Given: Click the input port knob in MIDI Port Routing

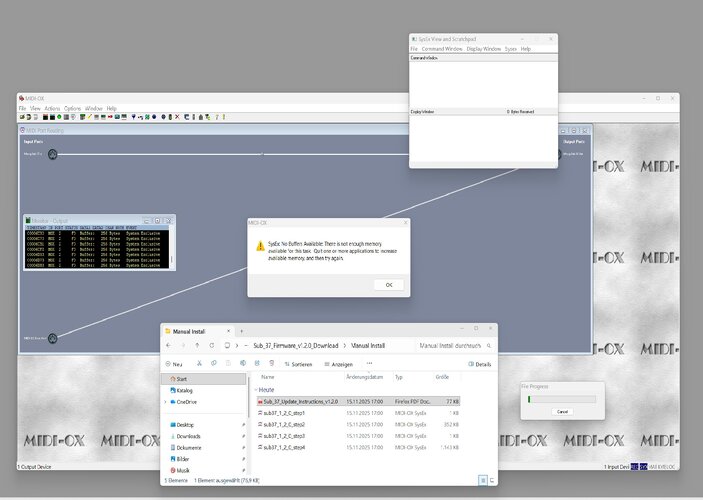Looking at the screenshot, I should pyautogui.click(x=52, y=153).
